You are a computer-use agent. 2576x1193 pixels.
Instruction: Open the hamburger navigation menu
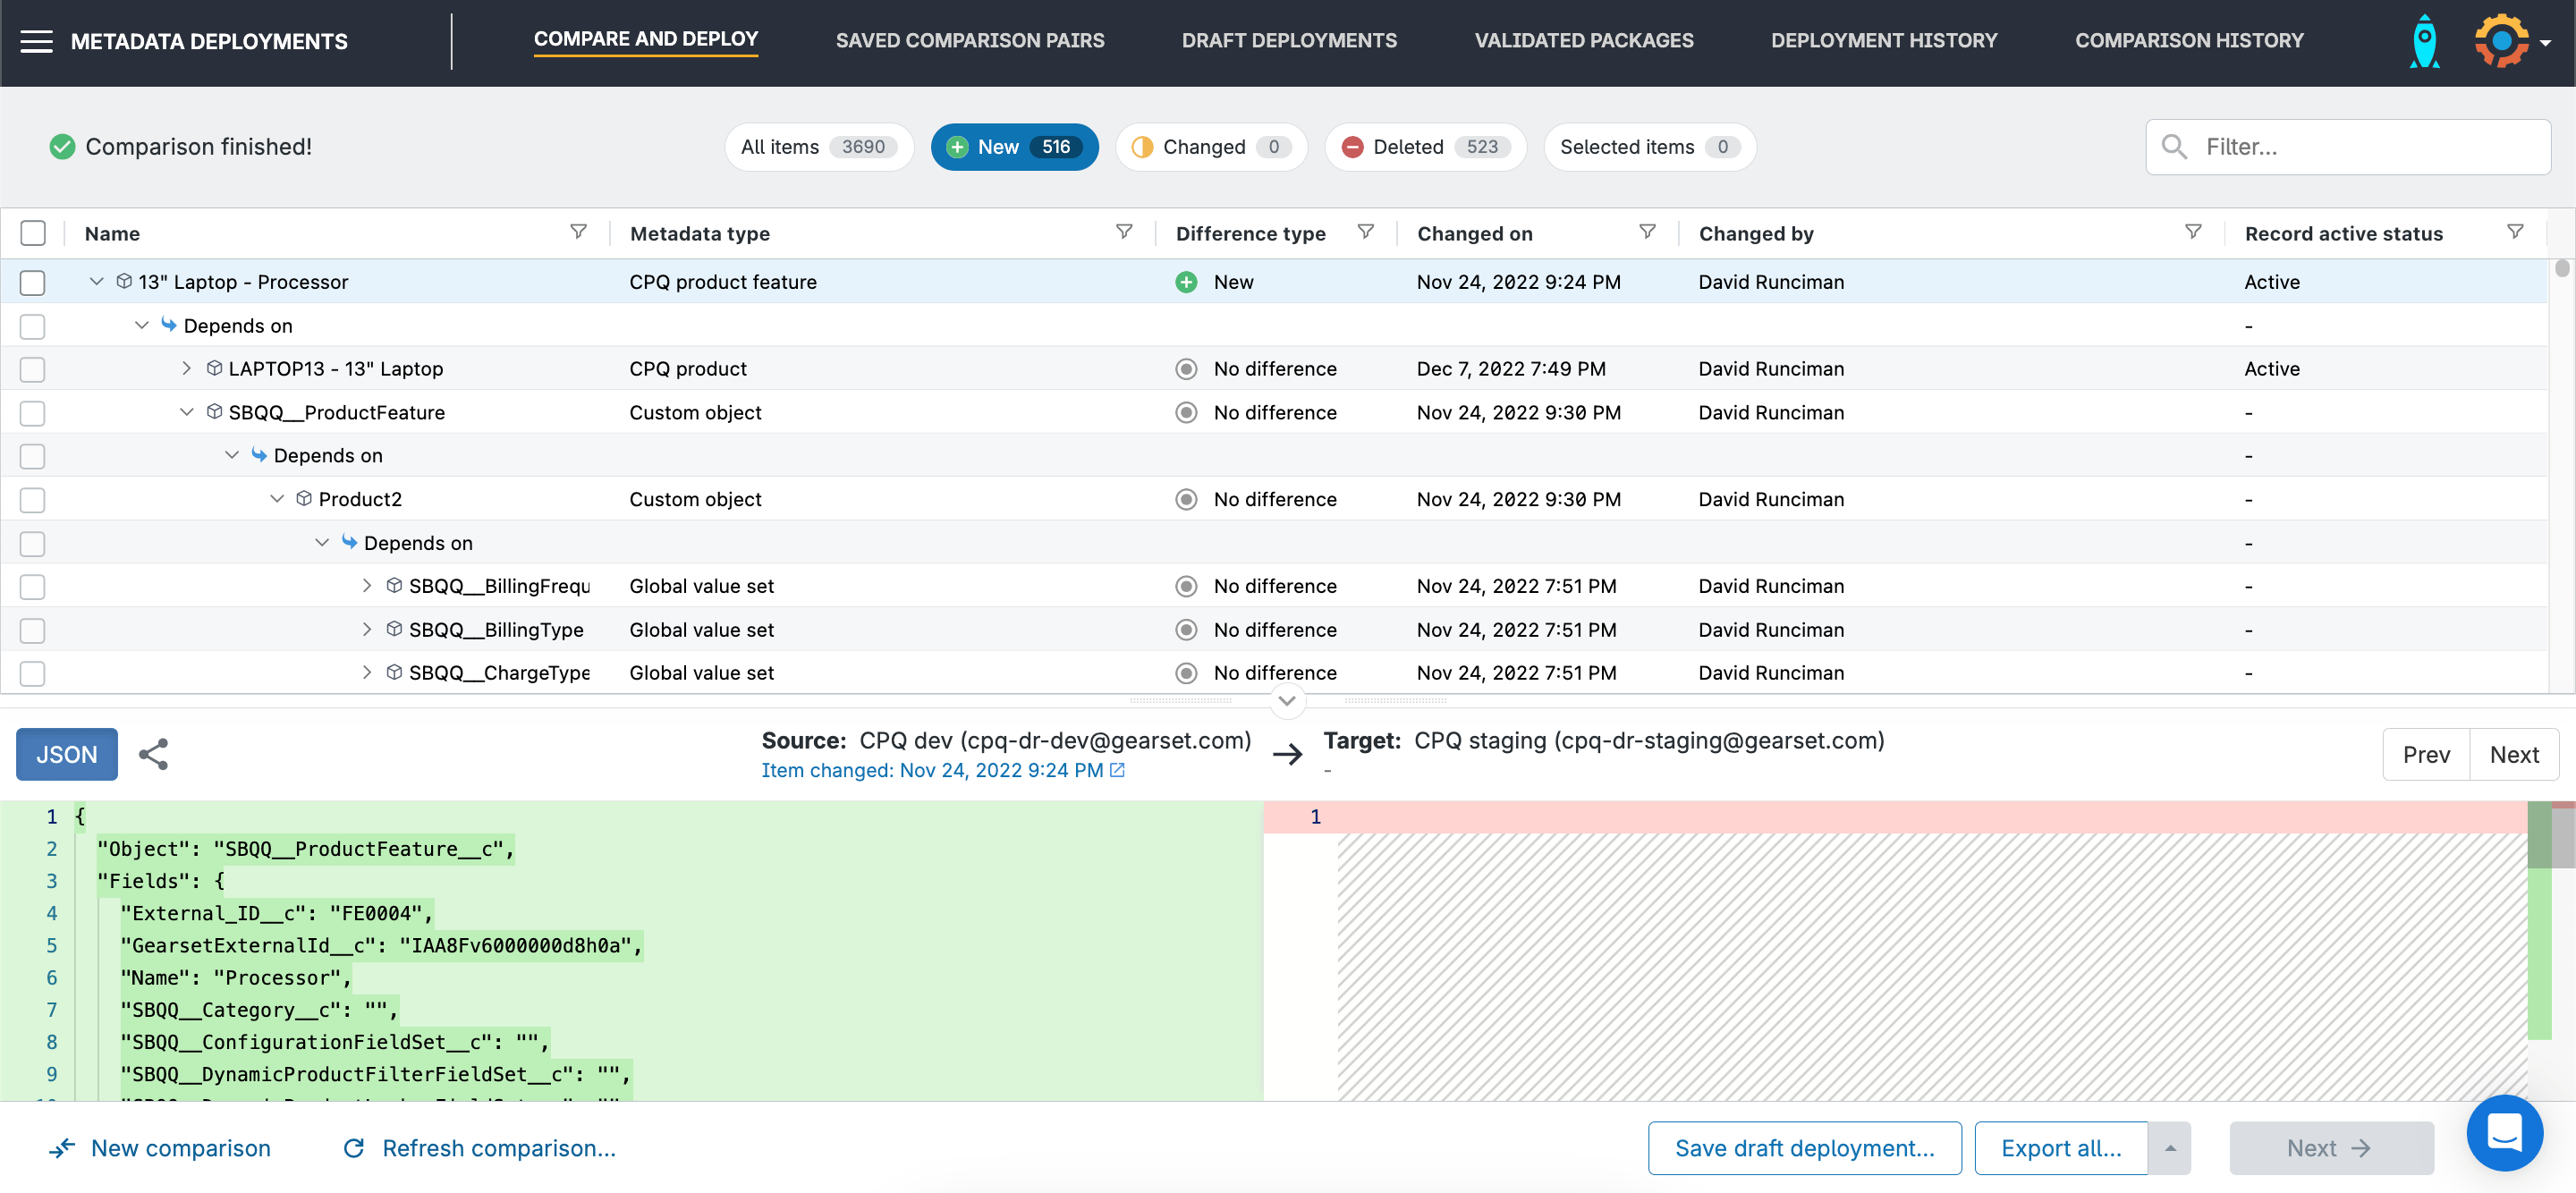coord(36,41)
